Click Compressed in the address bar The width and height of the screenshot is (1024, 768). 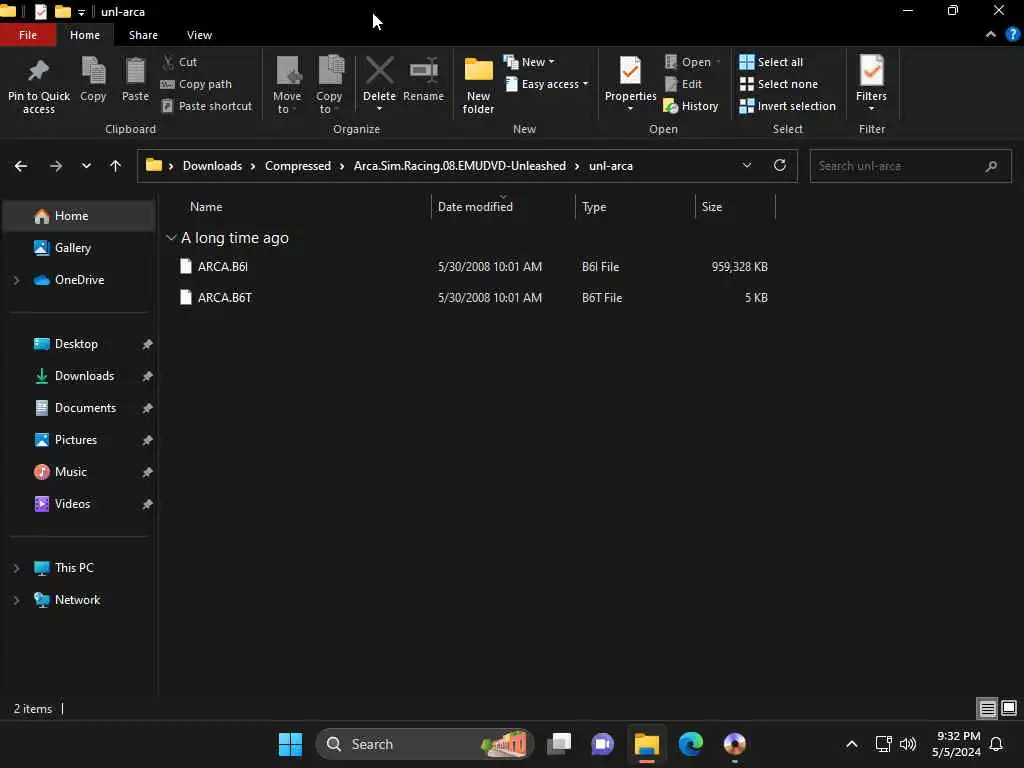(298, 166)
